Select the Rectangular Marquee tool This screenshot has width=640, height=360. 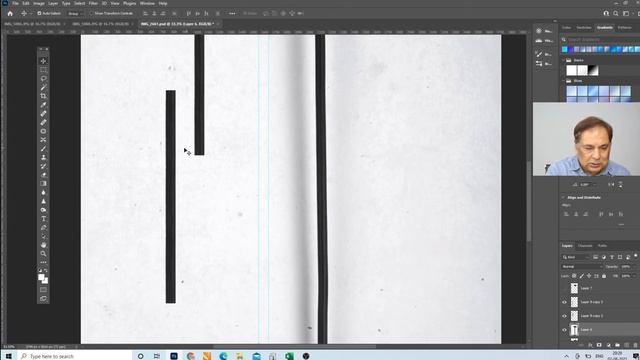coord(43,70)
